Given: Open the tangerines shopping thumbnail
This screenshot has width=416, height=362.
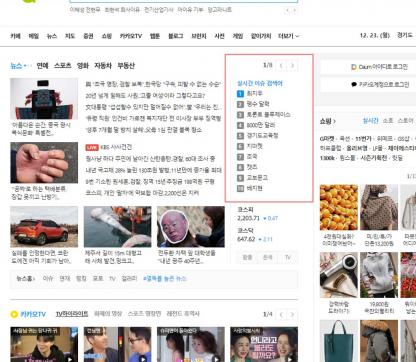Looking at the screenshot, I should [339, 207].
